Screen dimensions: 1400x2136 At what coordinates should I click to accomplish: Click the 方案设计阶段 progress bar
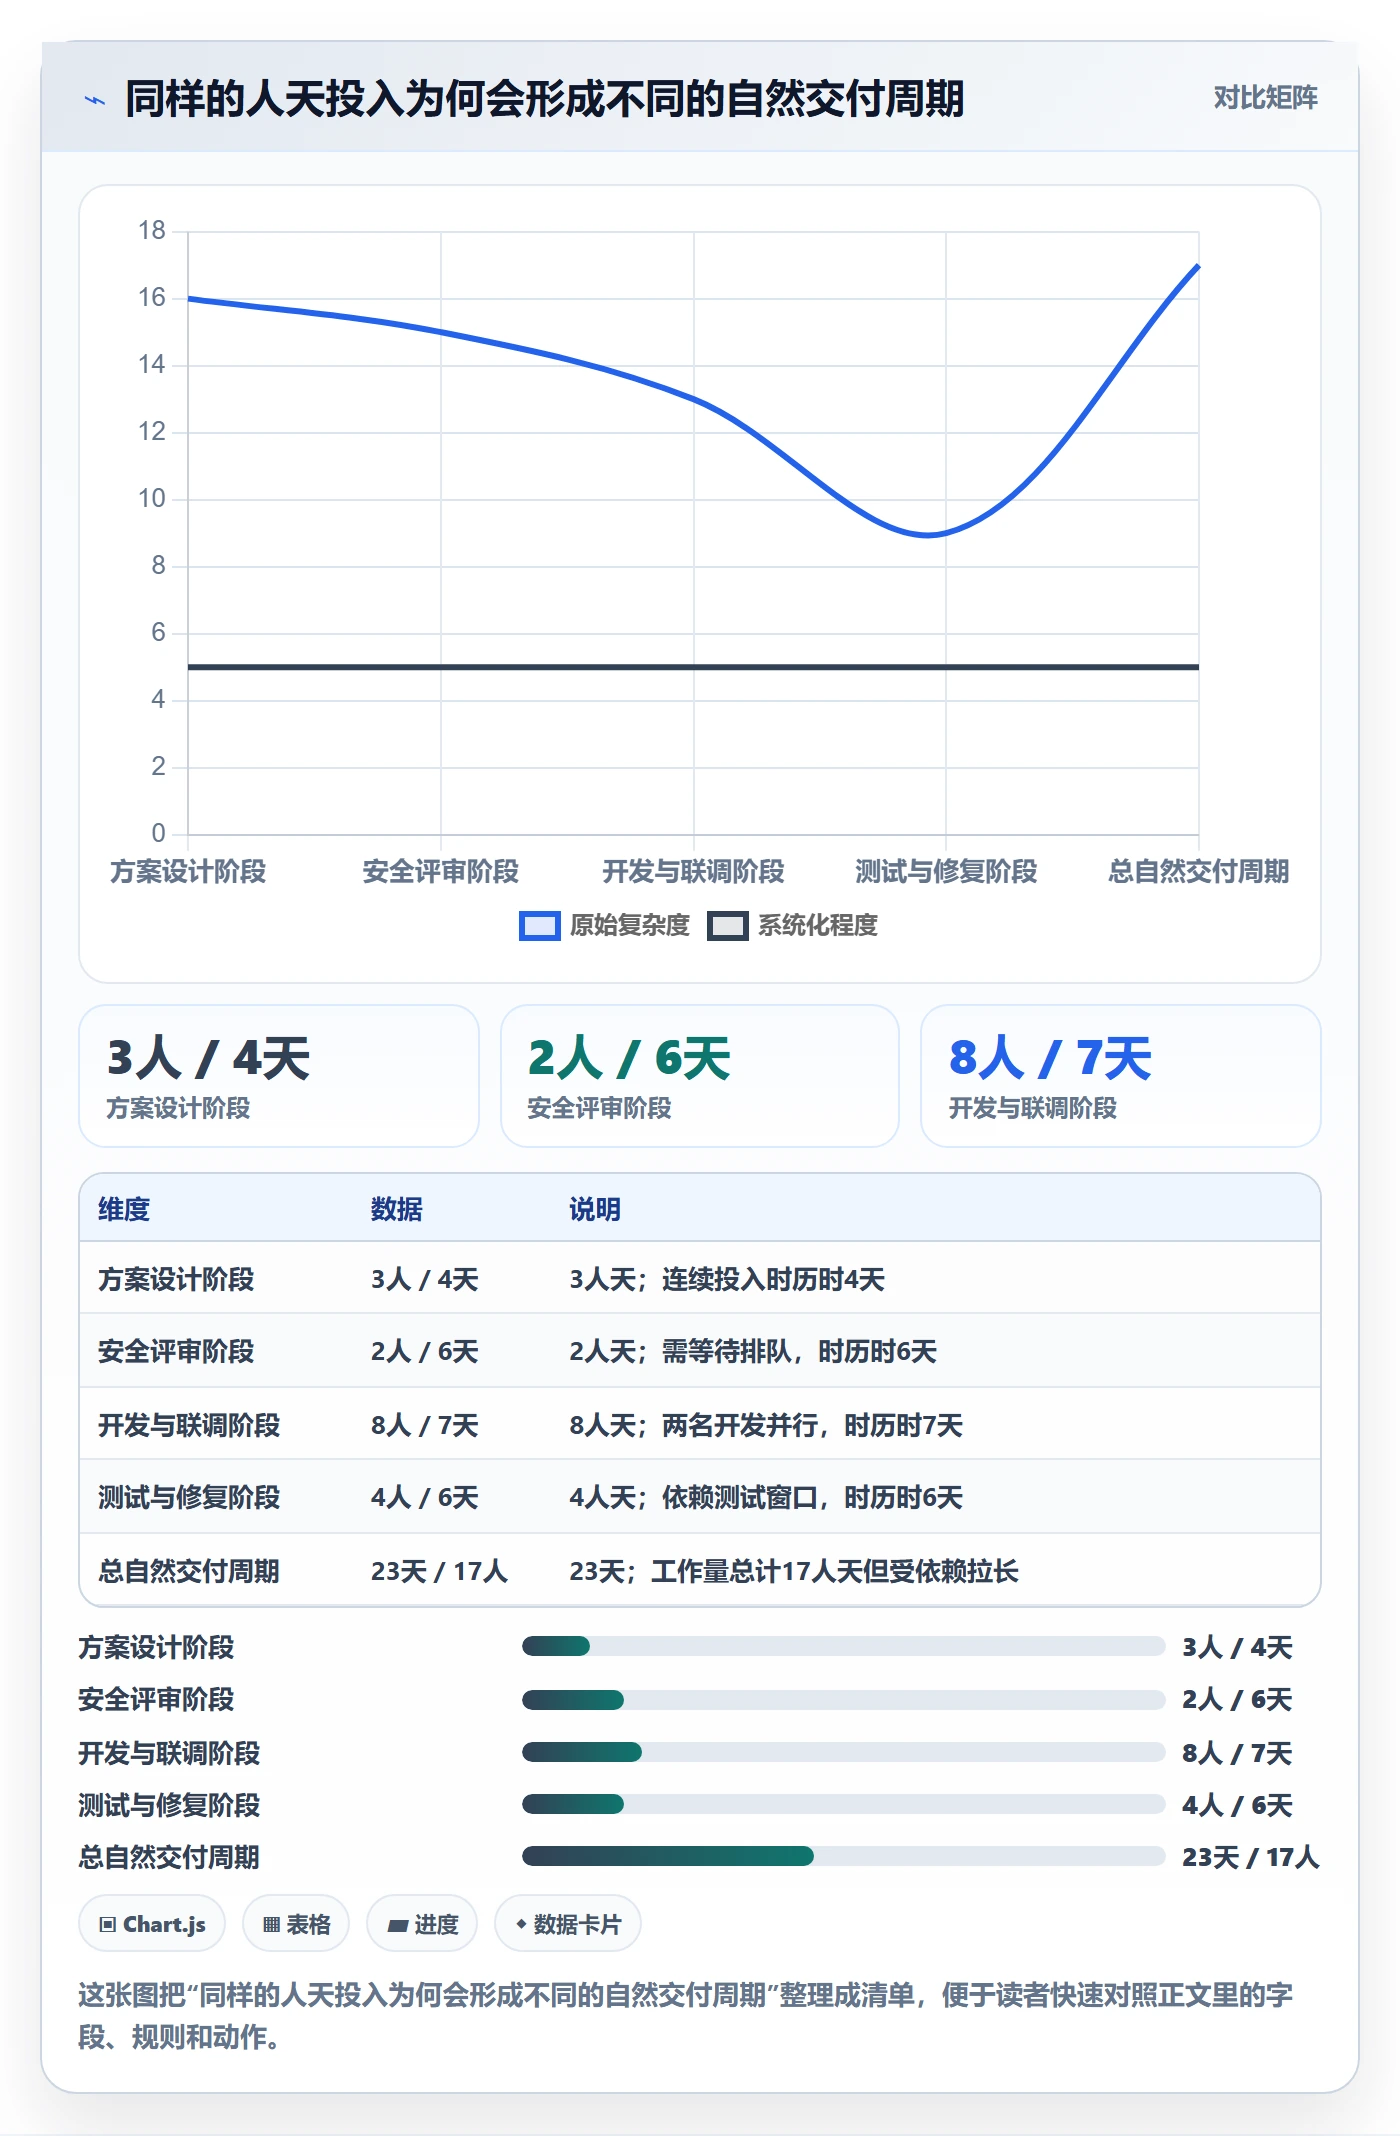click(x=843, y=1646)
